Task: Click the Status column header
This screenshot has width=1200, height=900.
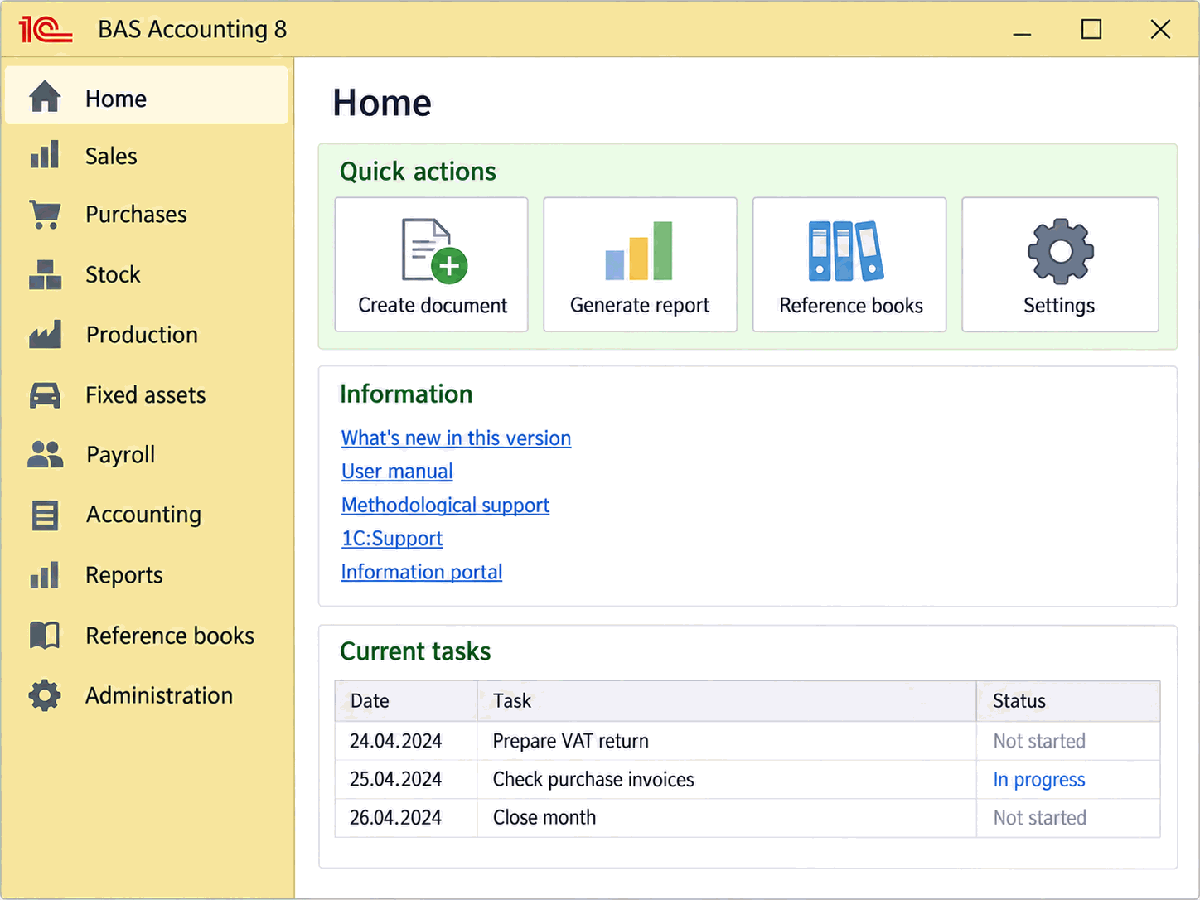Action: (x=1068, y=701)
